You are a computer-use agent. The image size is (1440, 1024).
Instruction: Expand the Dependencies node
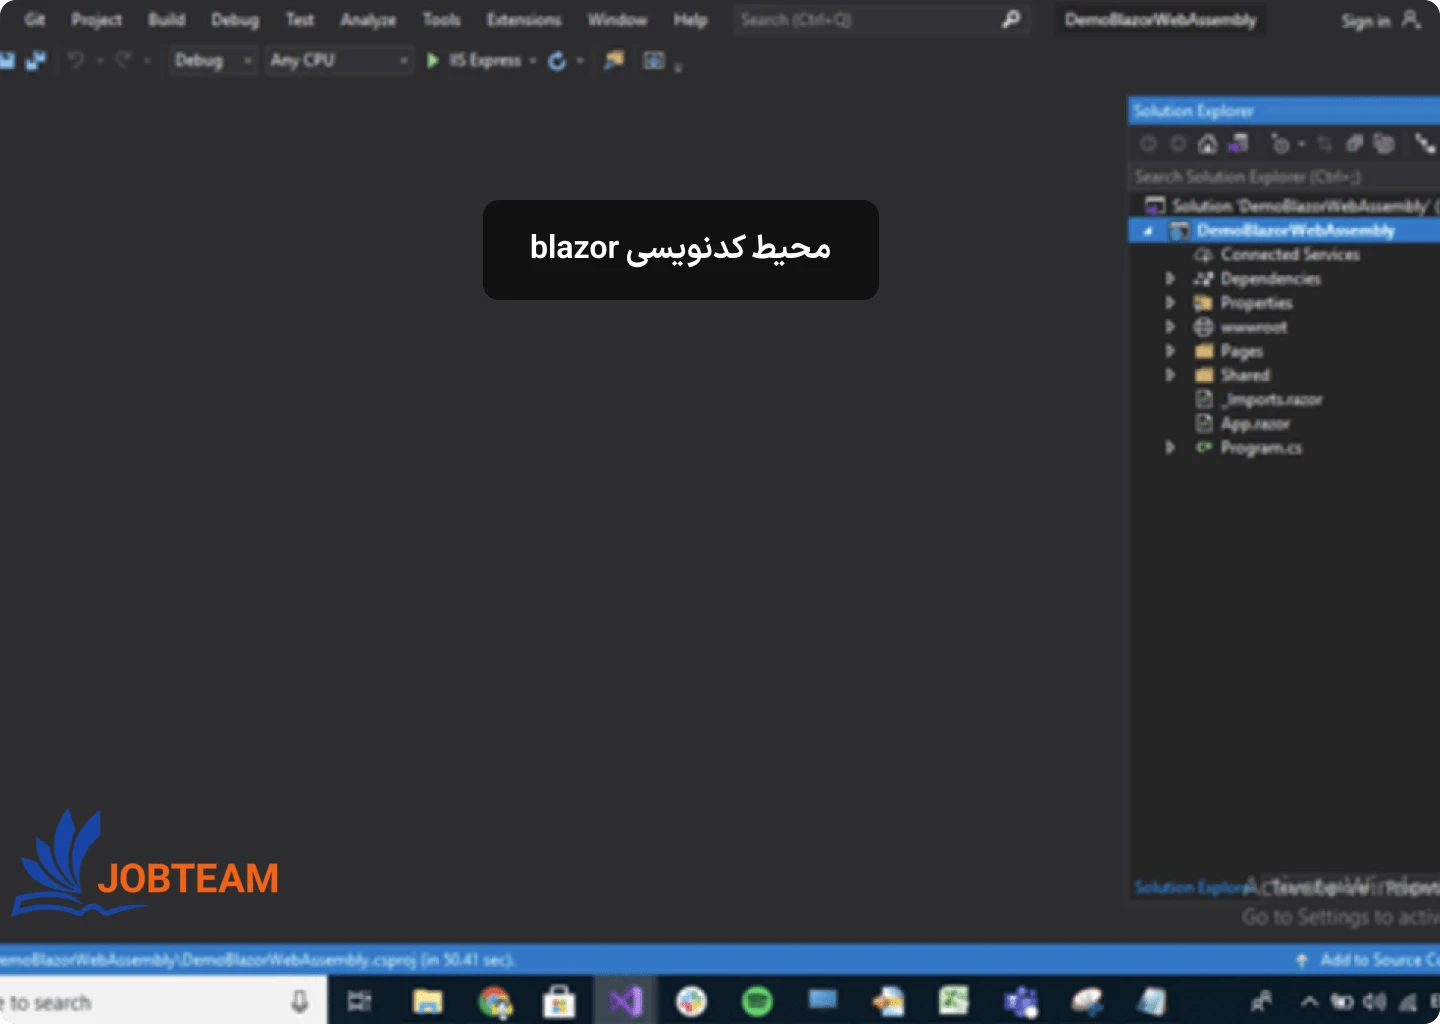click(1170, 279)
